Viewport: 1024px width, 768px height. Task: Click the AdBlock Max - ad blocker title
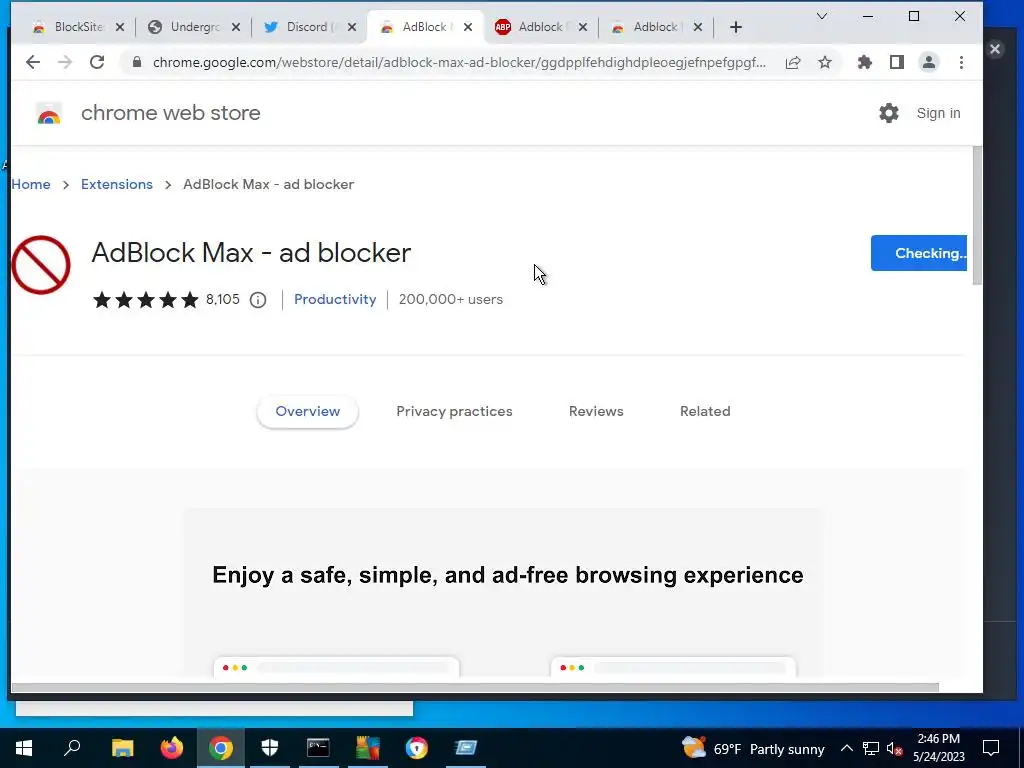click(x=251, y=253)
